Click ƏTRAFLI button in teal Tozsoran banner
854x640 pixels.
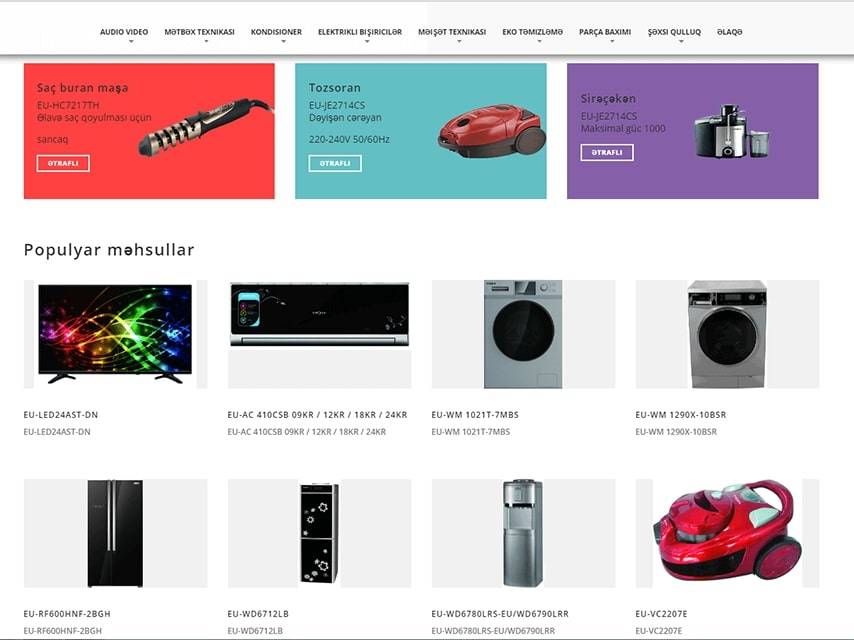(335, 163)
